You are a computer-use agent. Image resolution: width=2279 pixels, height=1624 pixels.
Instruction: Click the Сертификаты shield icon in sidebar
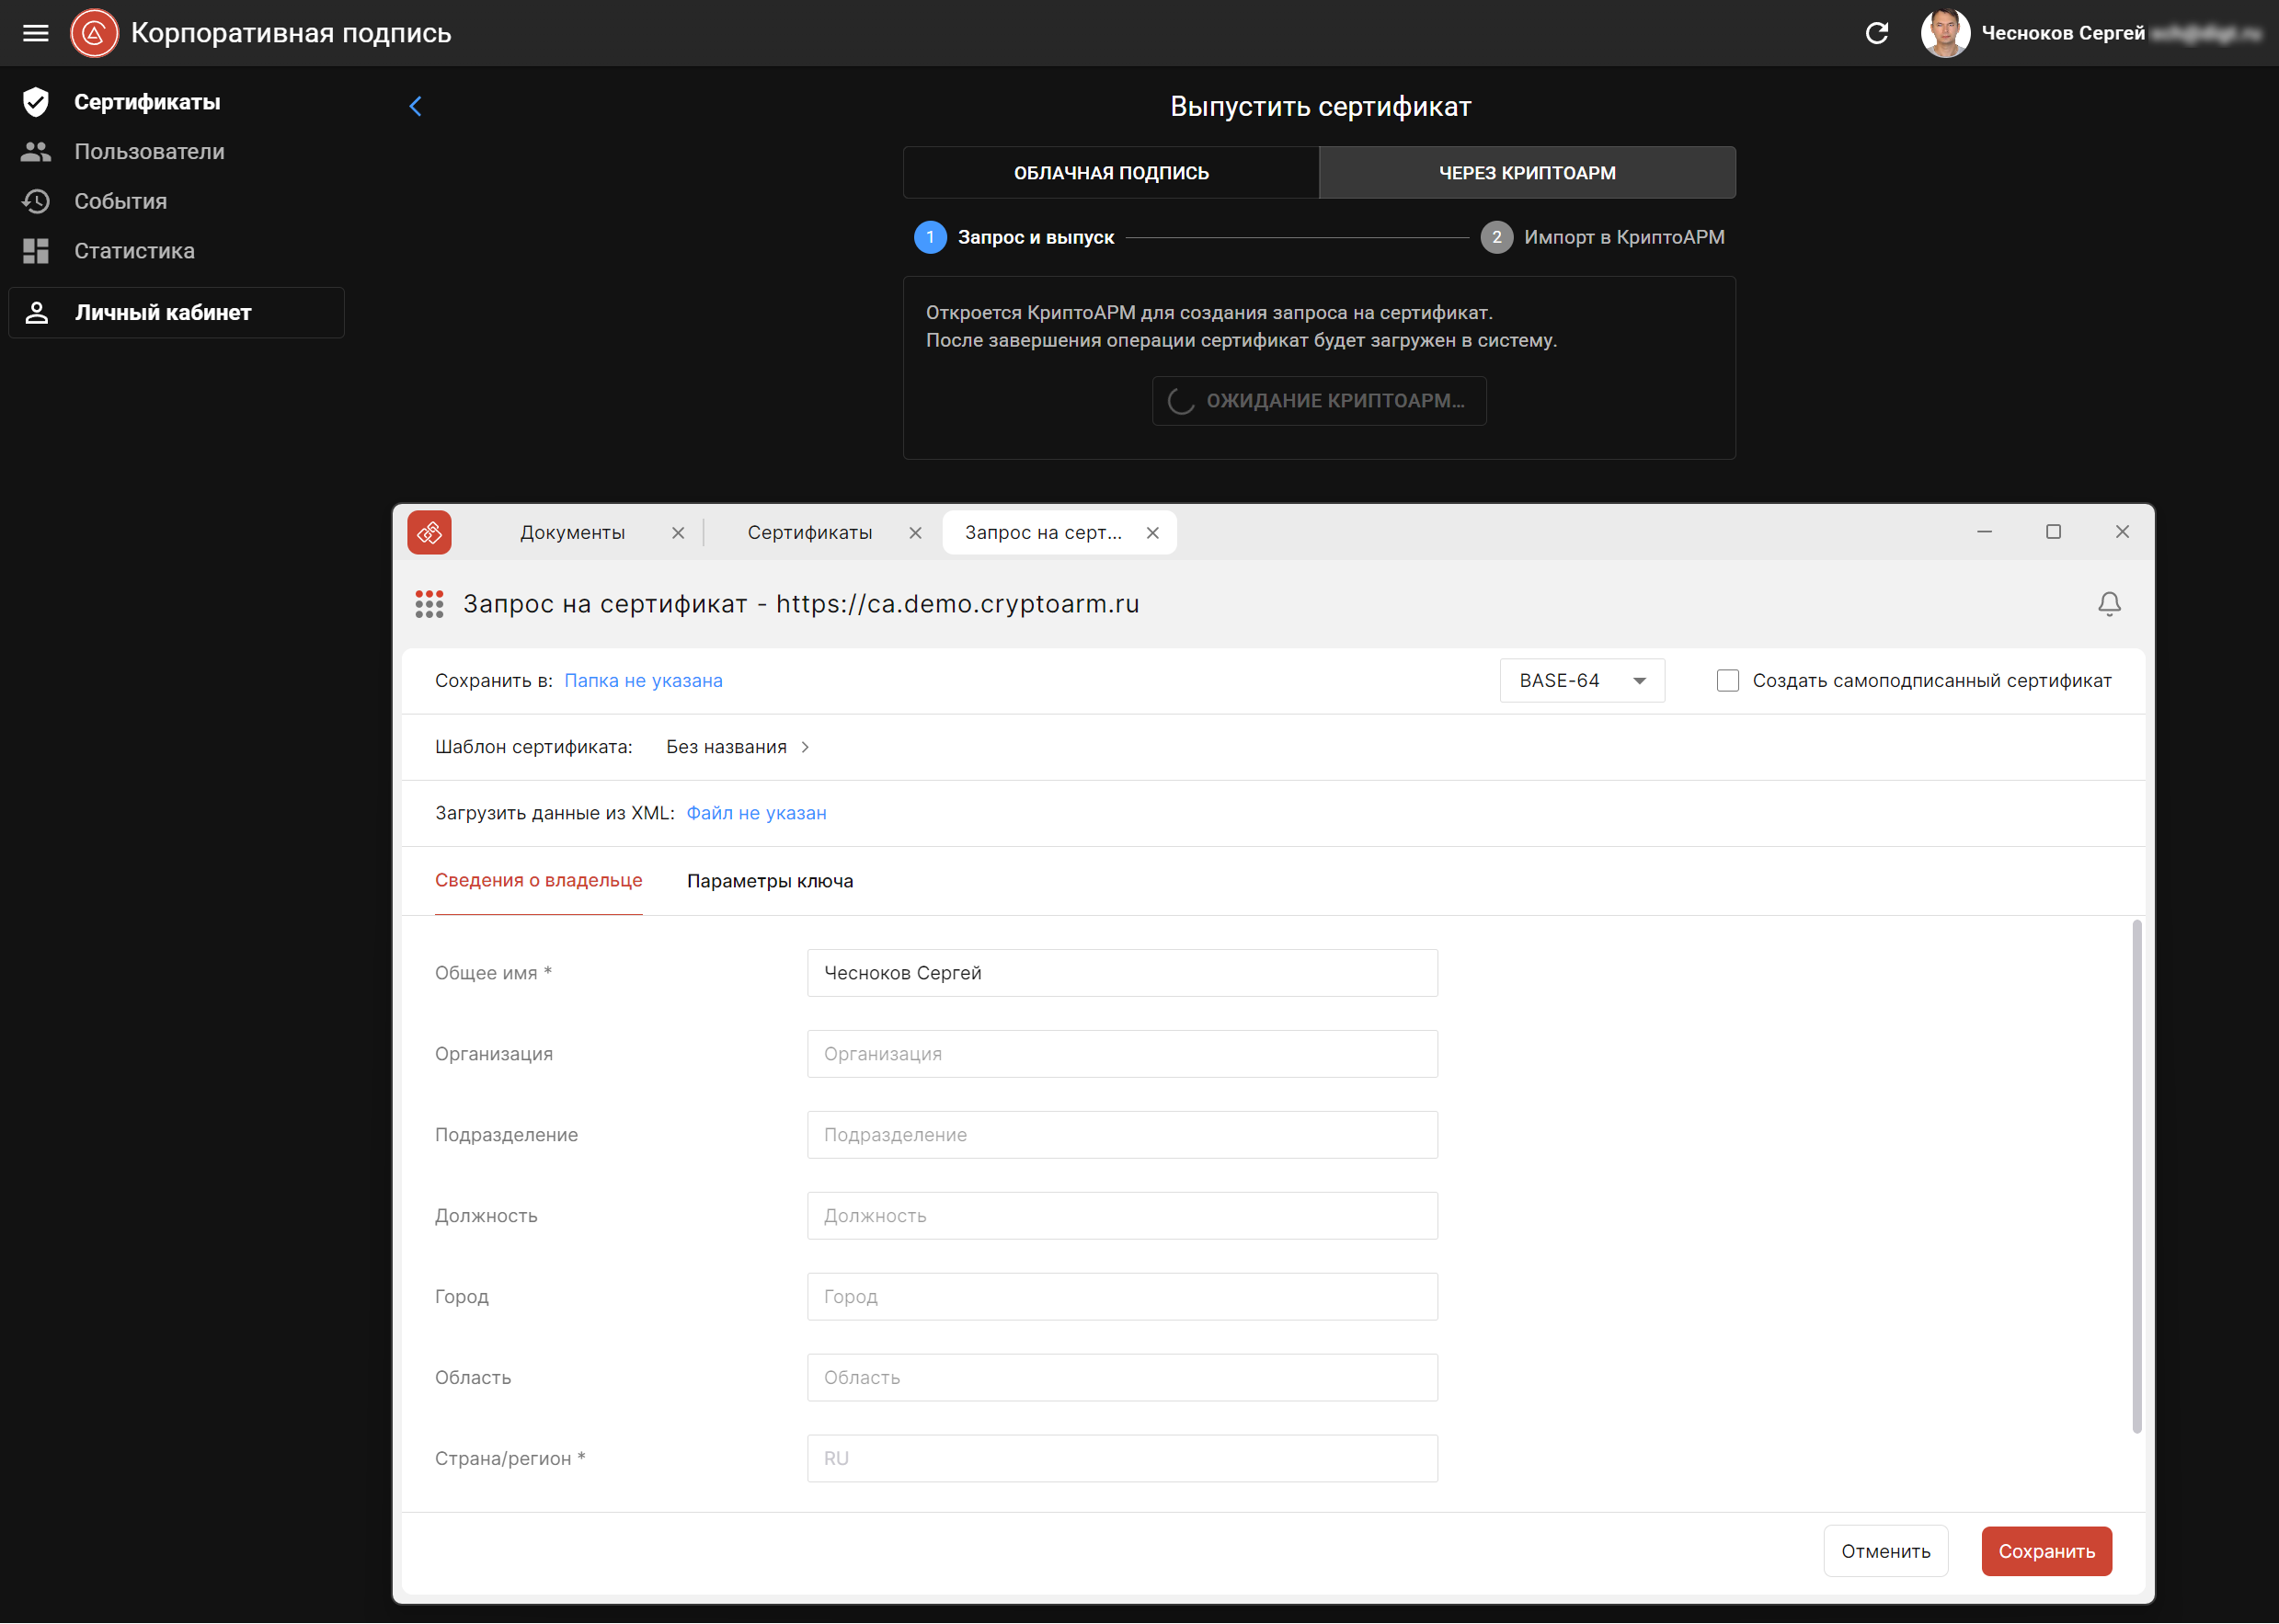[x=36, y=102]
